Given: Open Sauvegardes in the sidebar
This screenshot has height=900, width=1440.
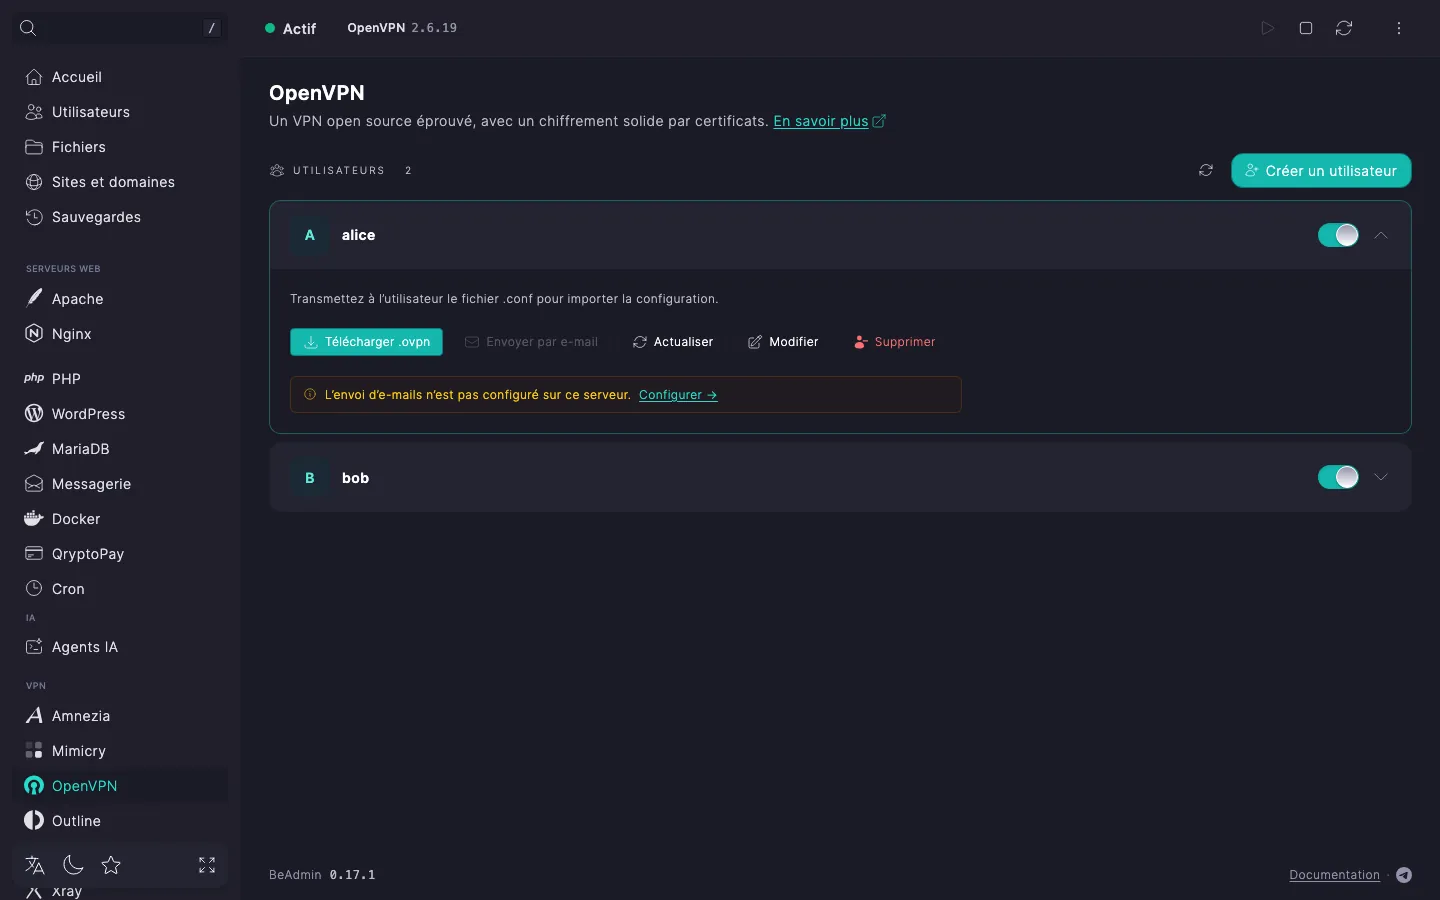Looking at the screenshot, I should coord(120,217).
